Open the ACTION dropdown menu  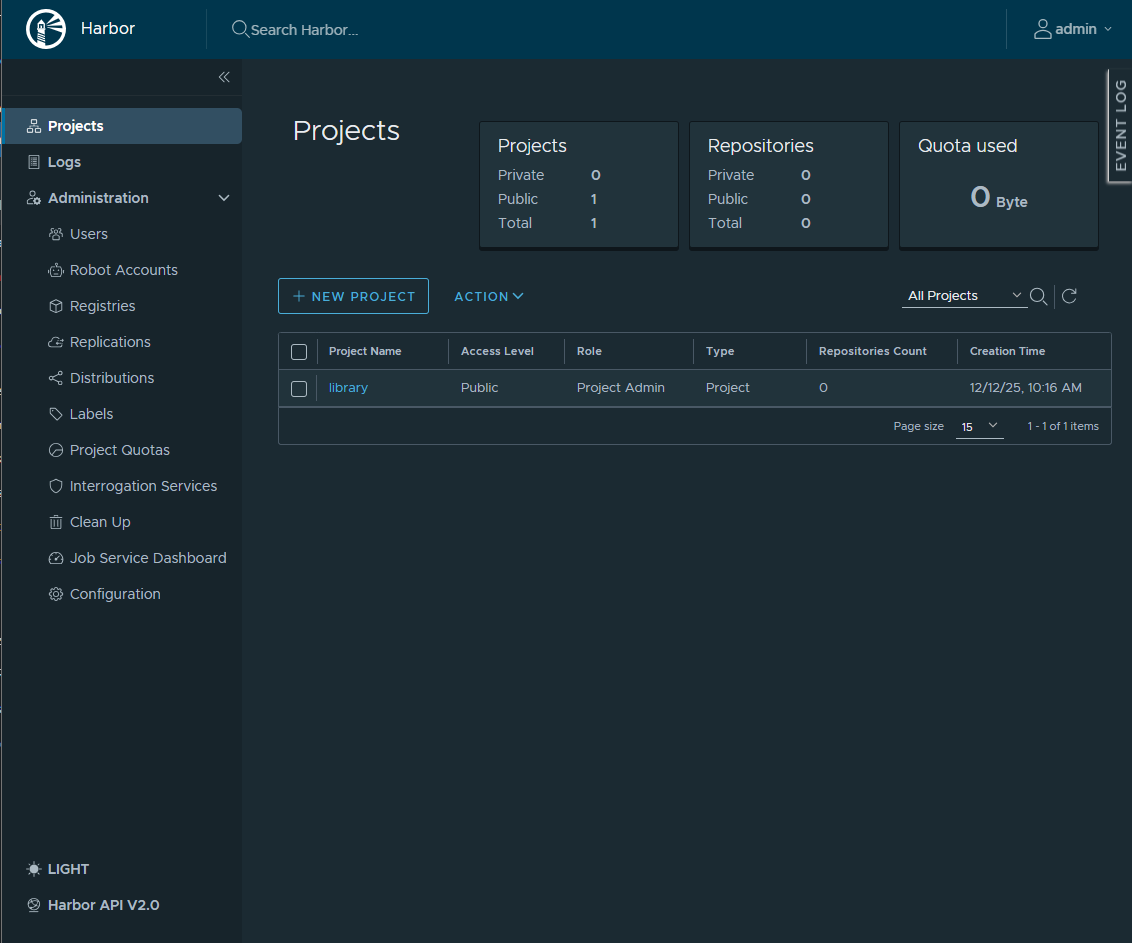(x=489, y=296)
